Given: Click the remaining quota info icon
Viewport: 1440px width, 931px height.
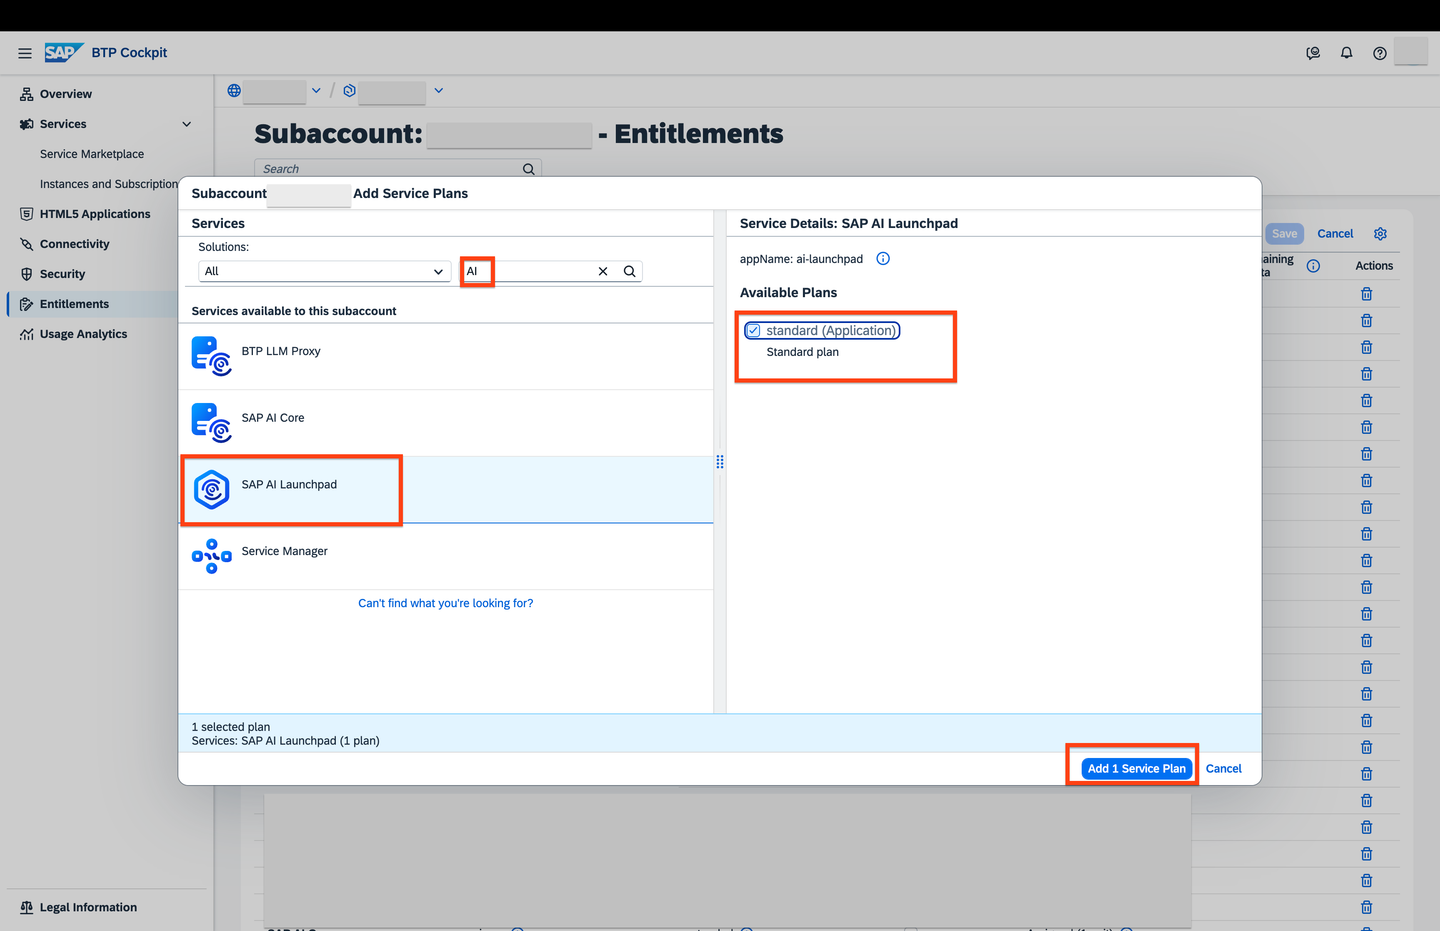Looking at the screenshot, I should pos(1313,266).
